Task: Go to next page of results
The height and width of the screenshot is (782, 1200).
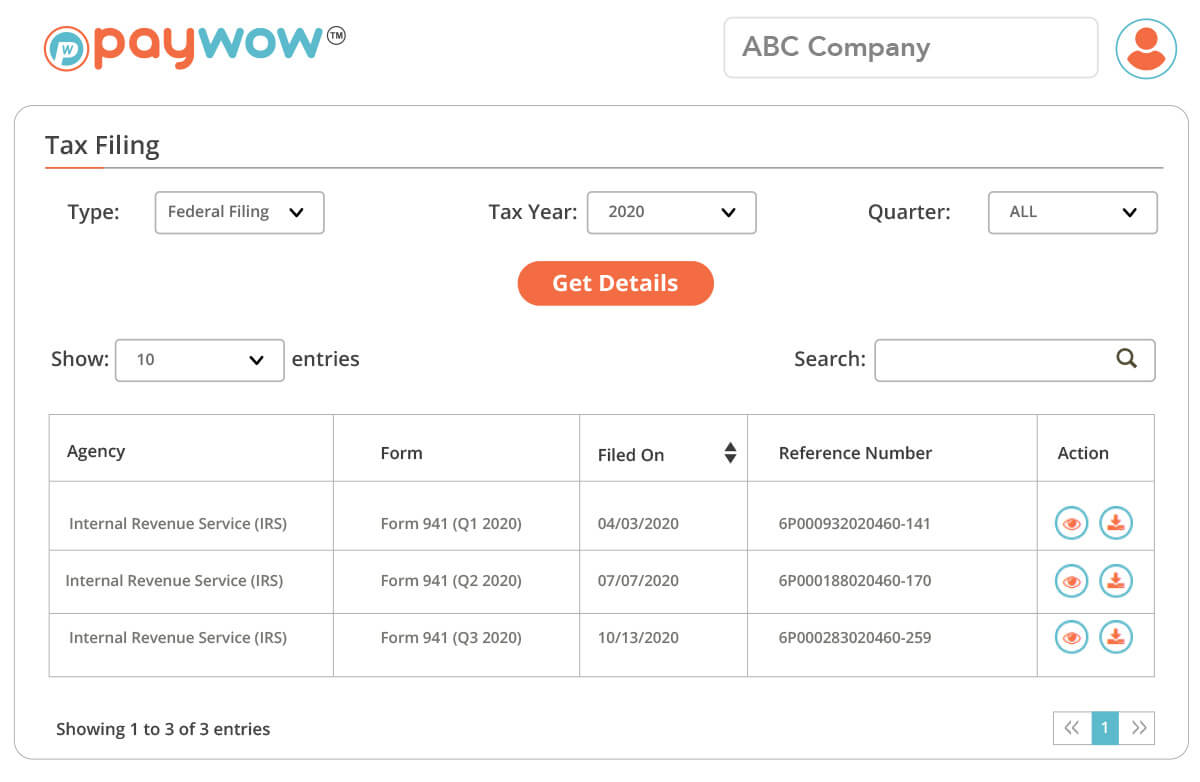Action: tap(1138, 728)
